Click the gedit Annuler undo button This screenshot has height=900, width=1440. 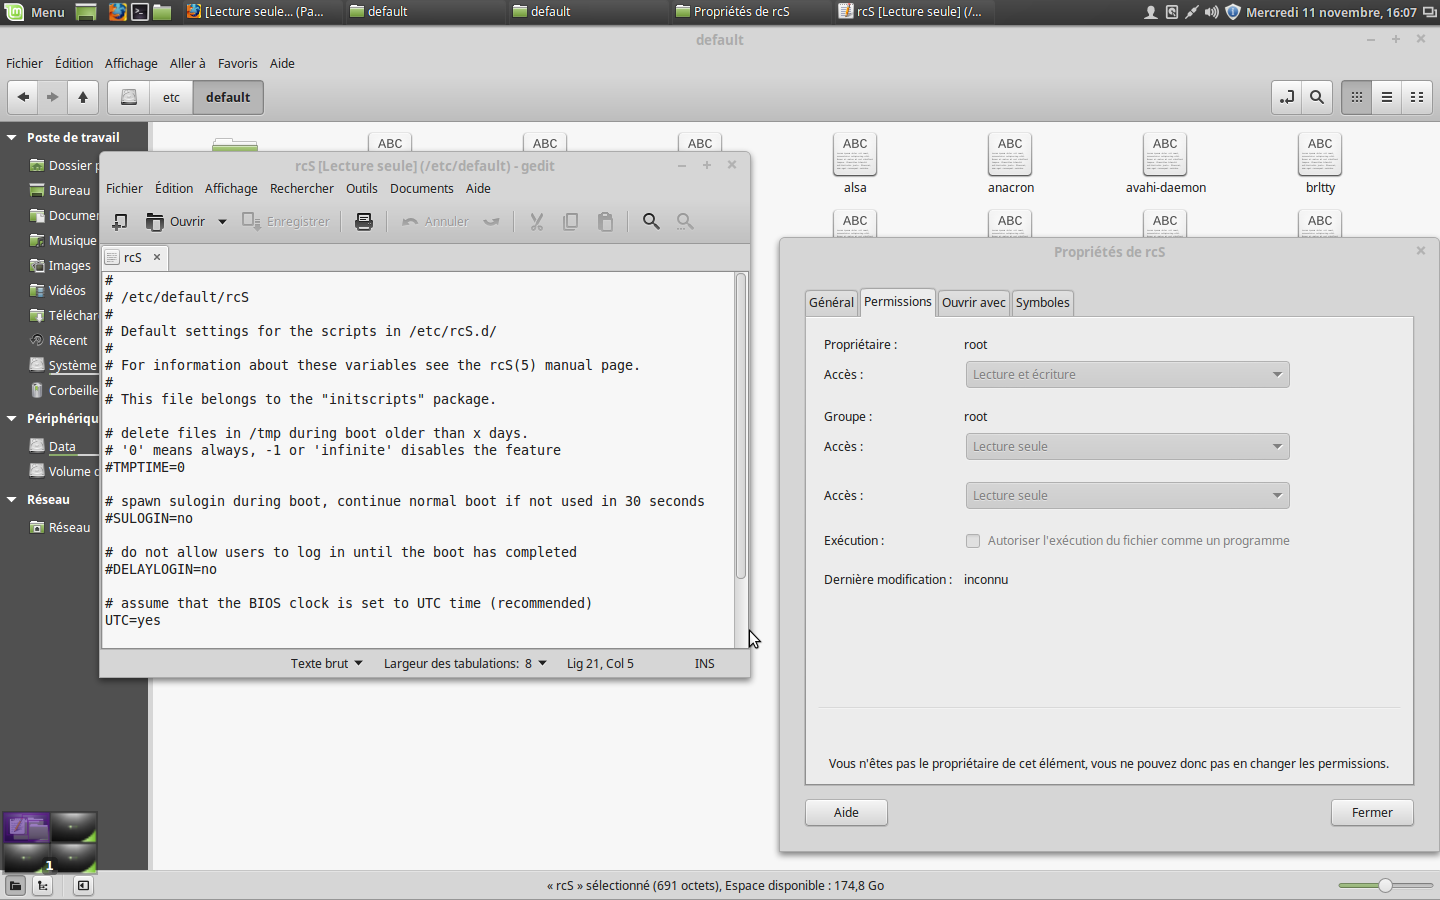click(x=435, y=221)
